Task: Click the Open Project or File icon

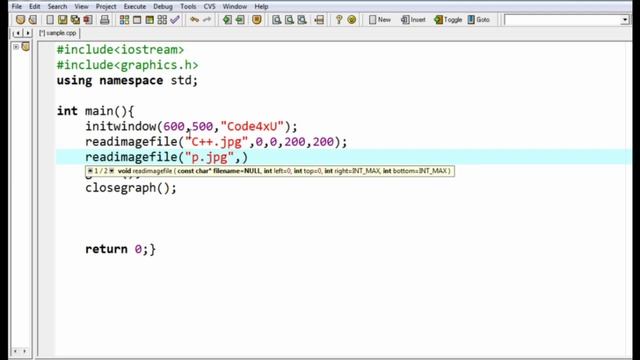Action: point(33,20)
